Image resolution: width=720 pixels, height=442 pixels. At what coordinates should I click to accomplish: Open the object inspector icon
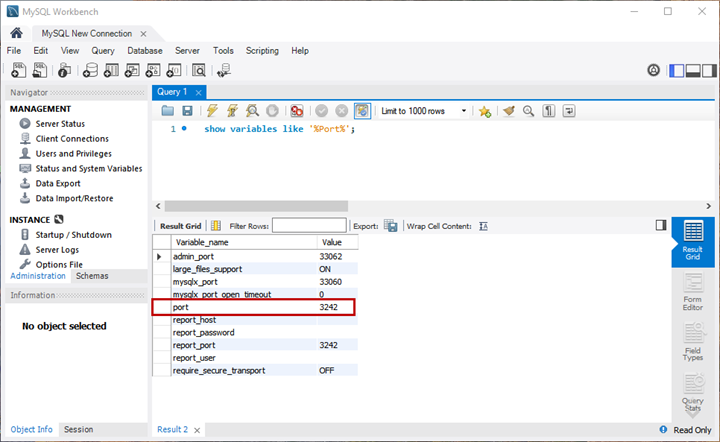(x=64, y=70)
